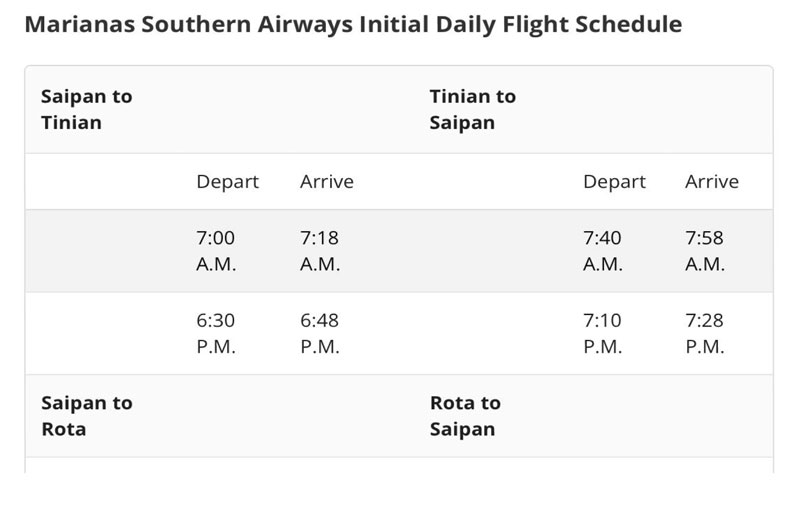
Task: Select the Tinian to Saipan header
Action: point(472,109)
